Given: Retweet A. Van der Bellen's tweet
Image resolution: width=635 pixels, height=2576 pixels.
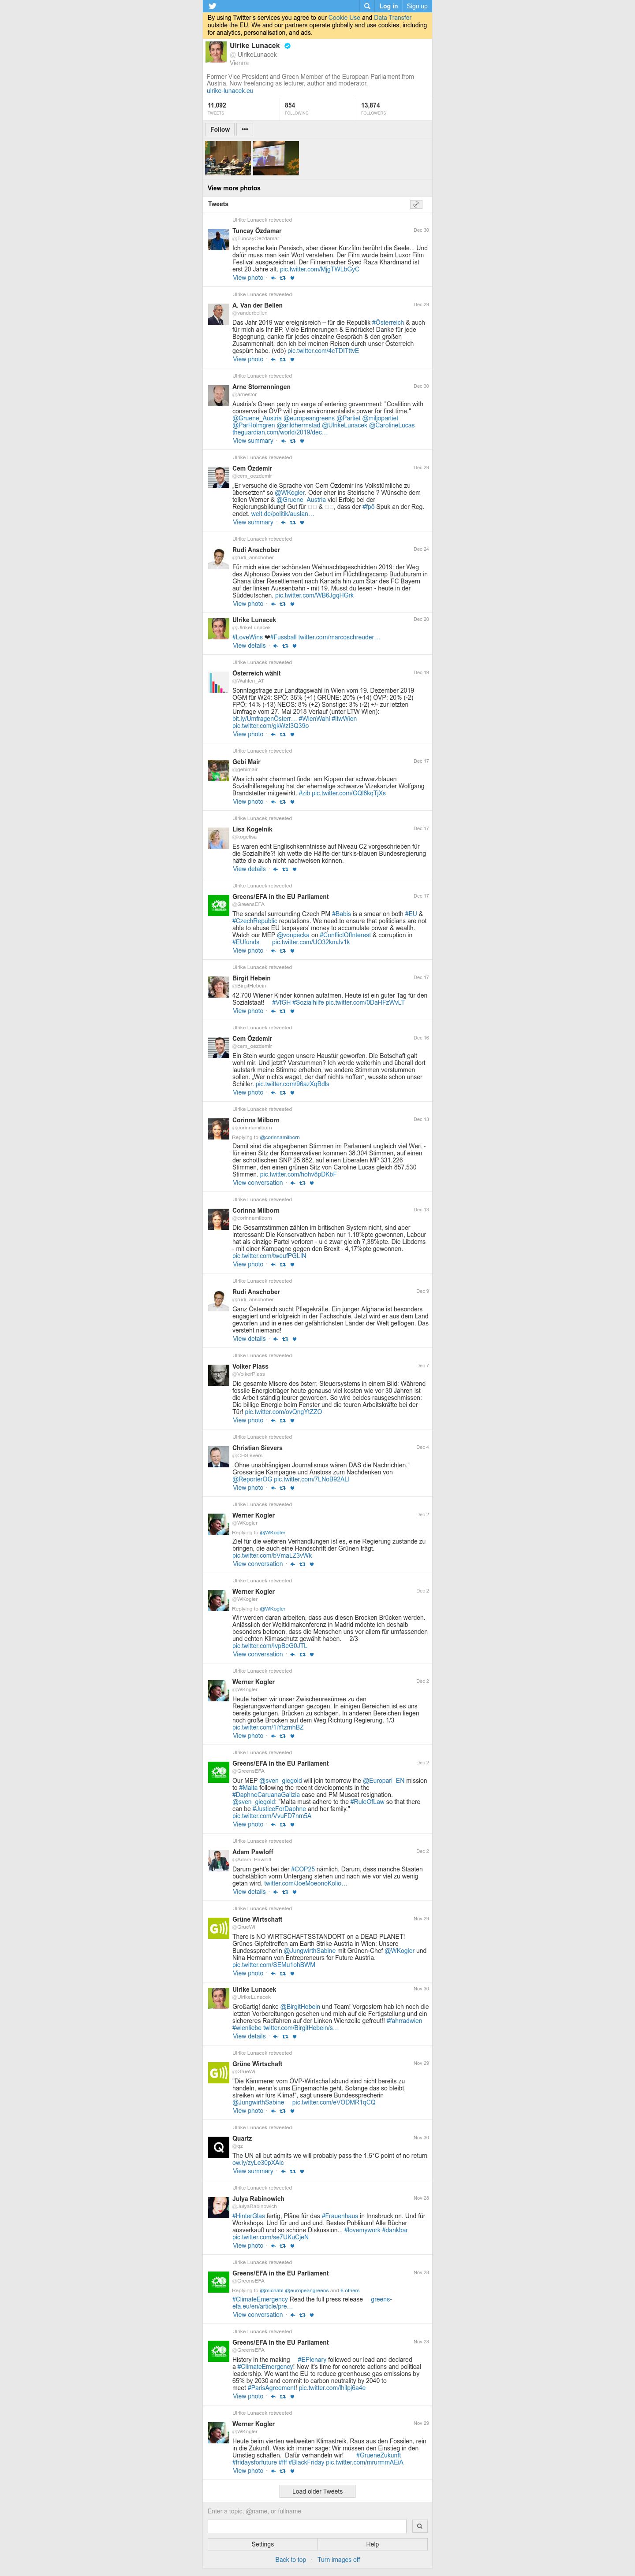Looking at the screenshot, I should pos(282,359).
